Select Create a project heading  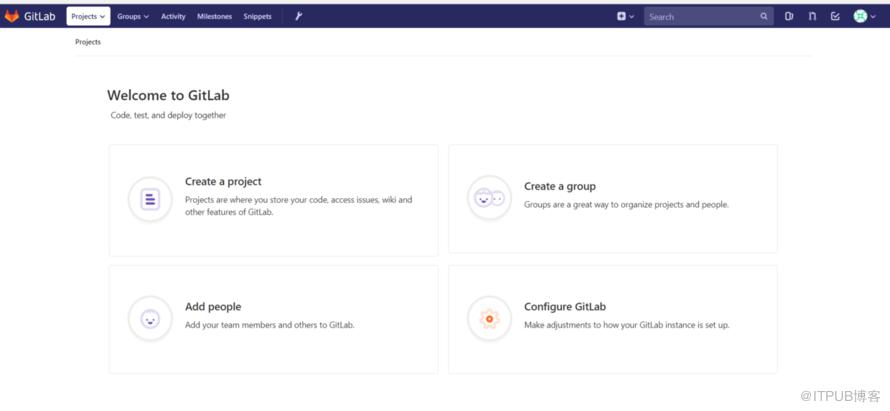(x=223, y=182)
